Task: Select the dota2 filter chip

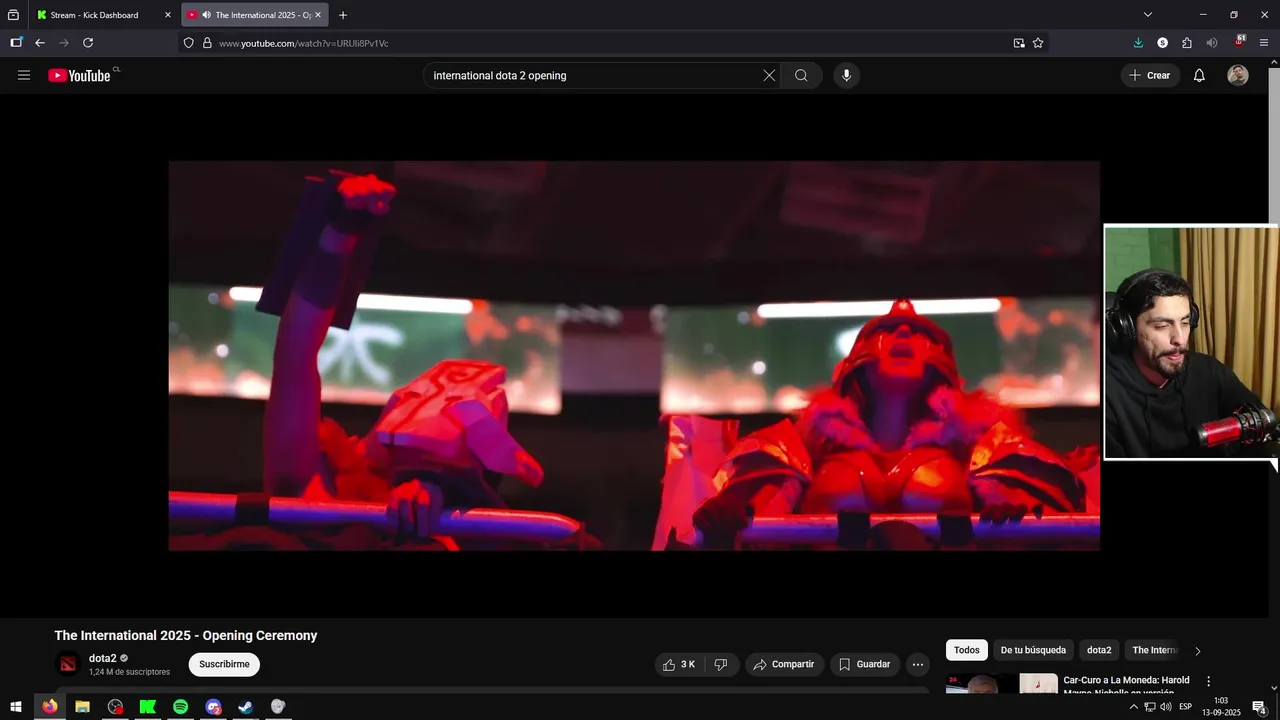Action: [1099, 650]
